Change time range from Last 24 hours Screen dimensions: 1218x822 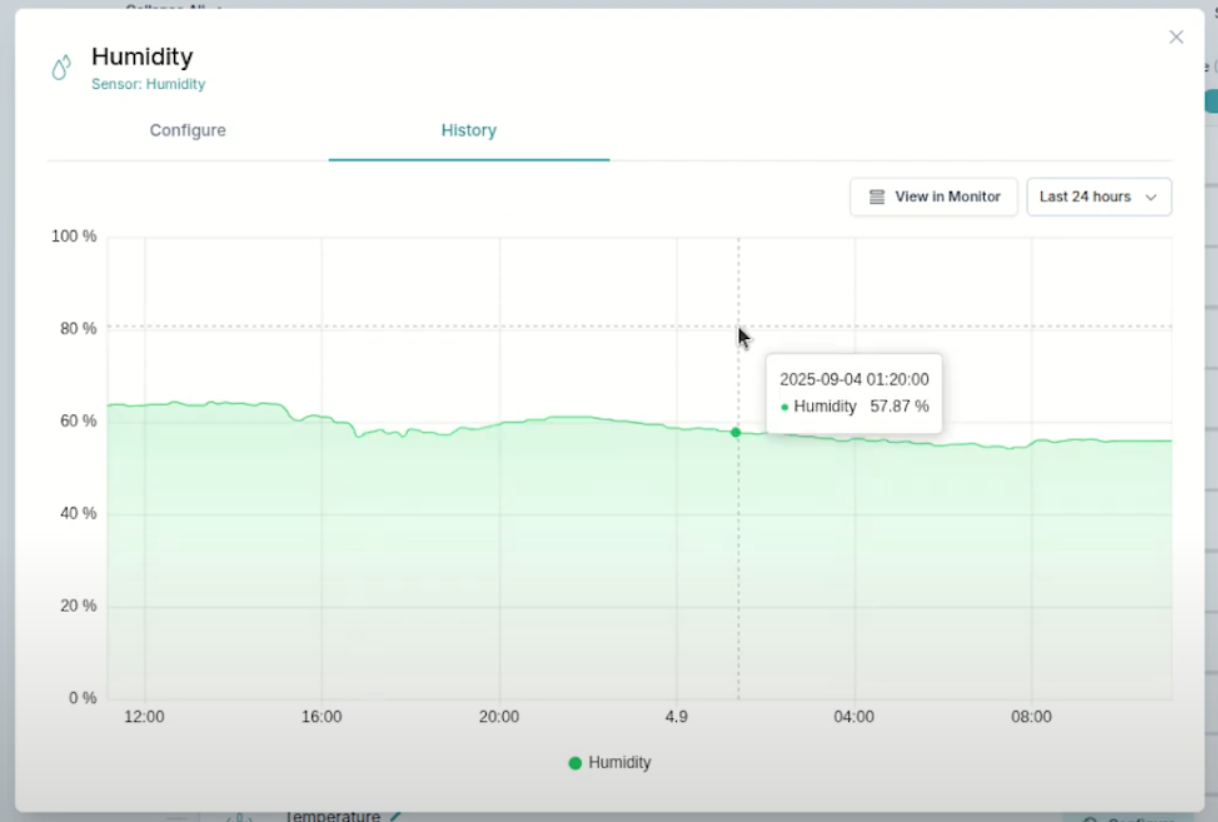(1098, 196)
